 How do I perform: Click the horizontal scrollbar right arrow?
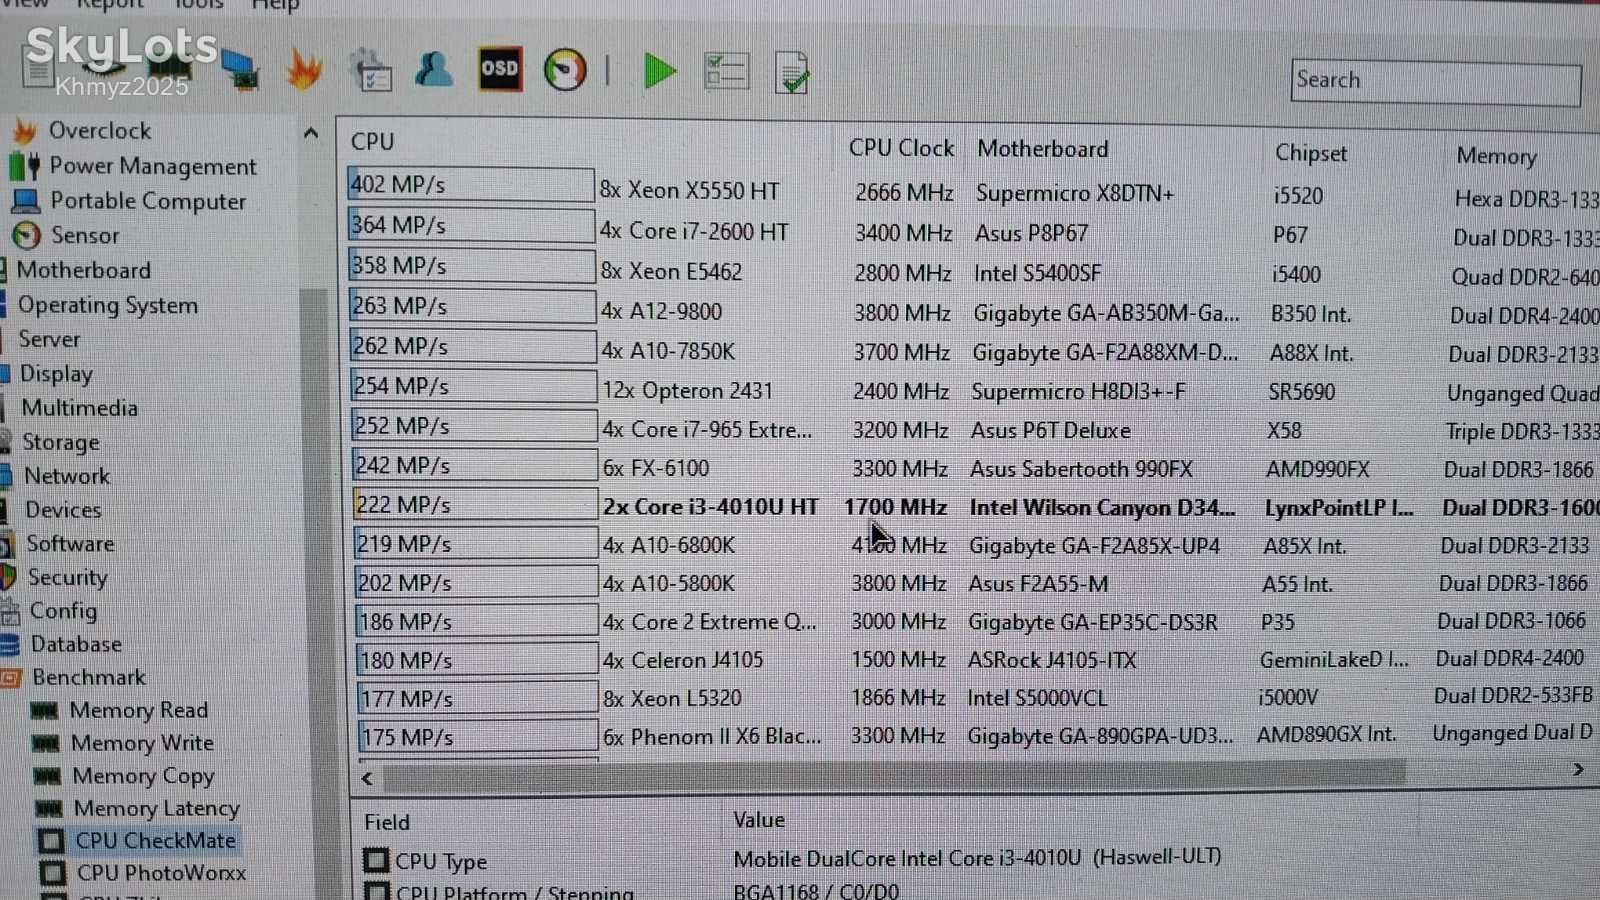pos(1578,769)
